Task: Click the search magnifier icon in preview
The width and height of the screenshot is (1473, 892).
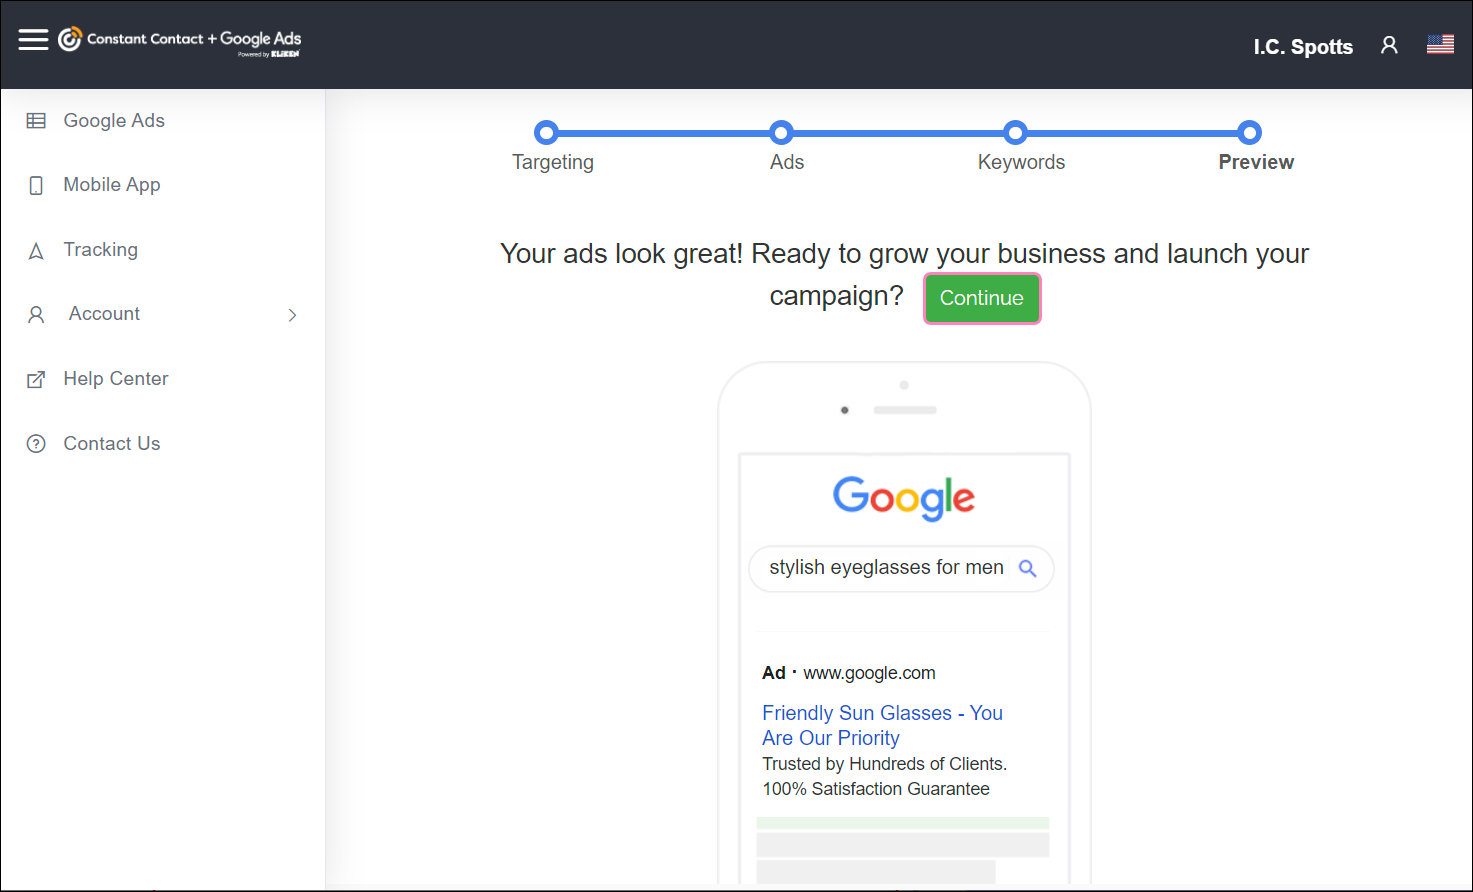Action: coord(1027,568)
